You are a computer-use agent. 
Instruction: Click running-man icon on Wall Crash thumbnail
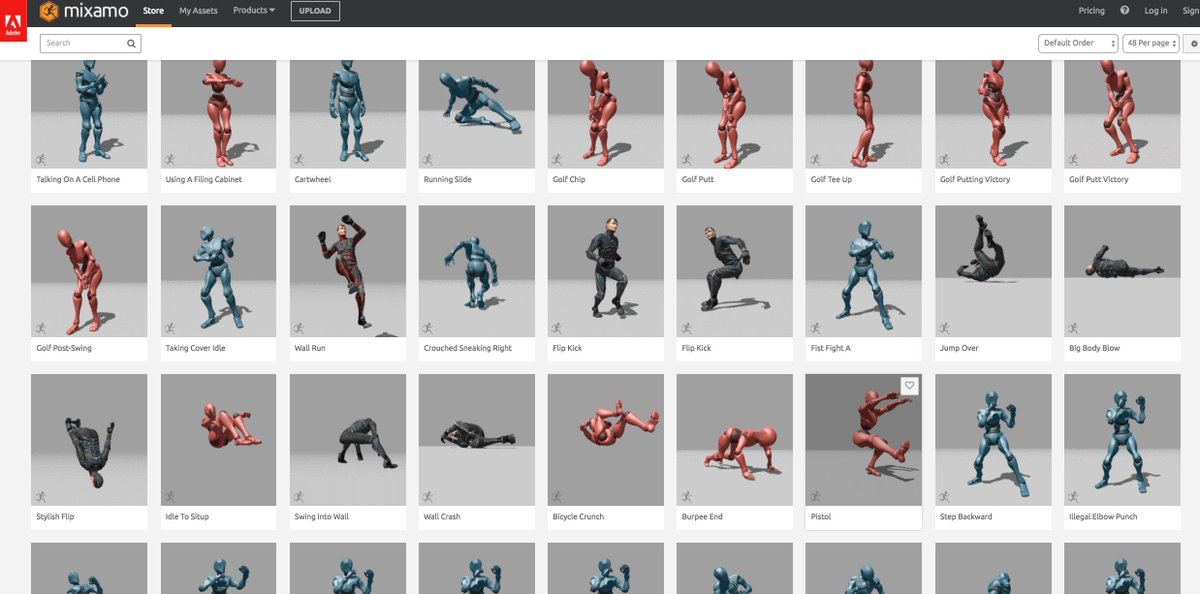(x=428, y=496)
